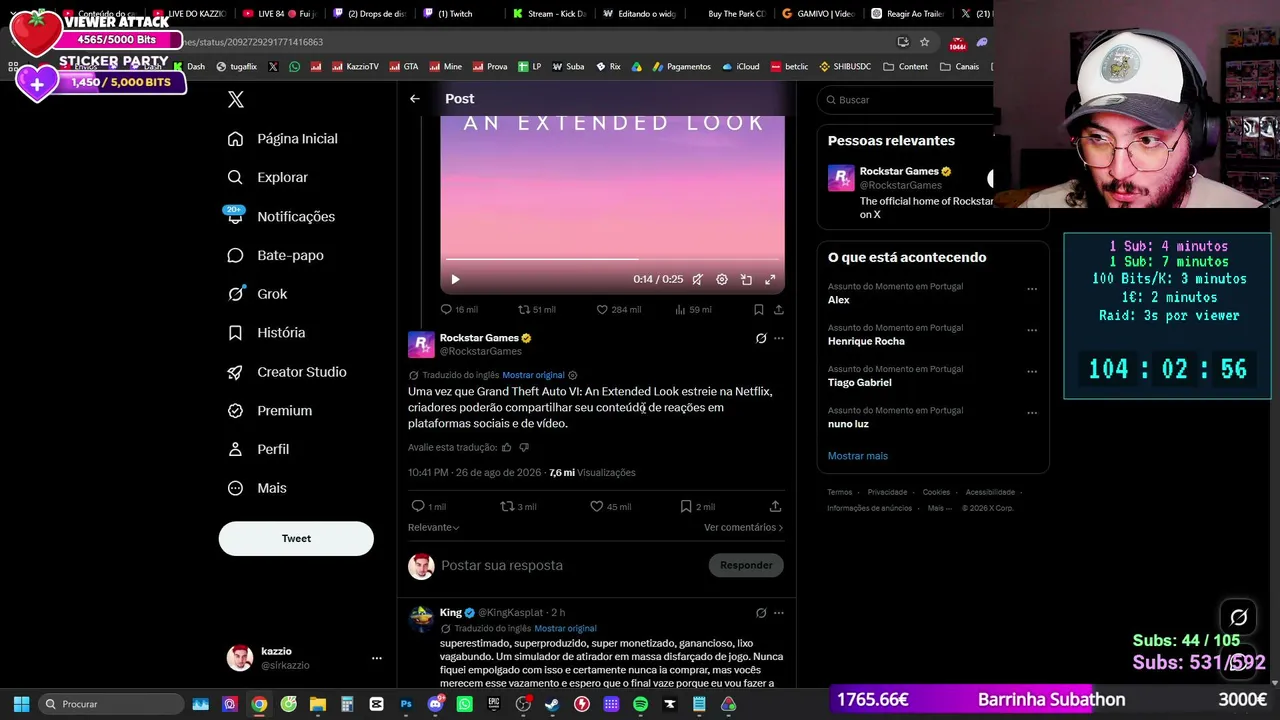Click the Grok icon on King's reply

click(761, 613)
